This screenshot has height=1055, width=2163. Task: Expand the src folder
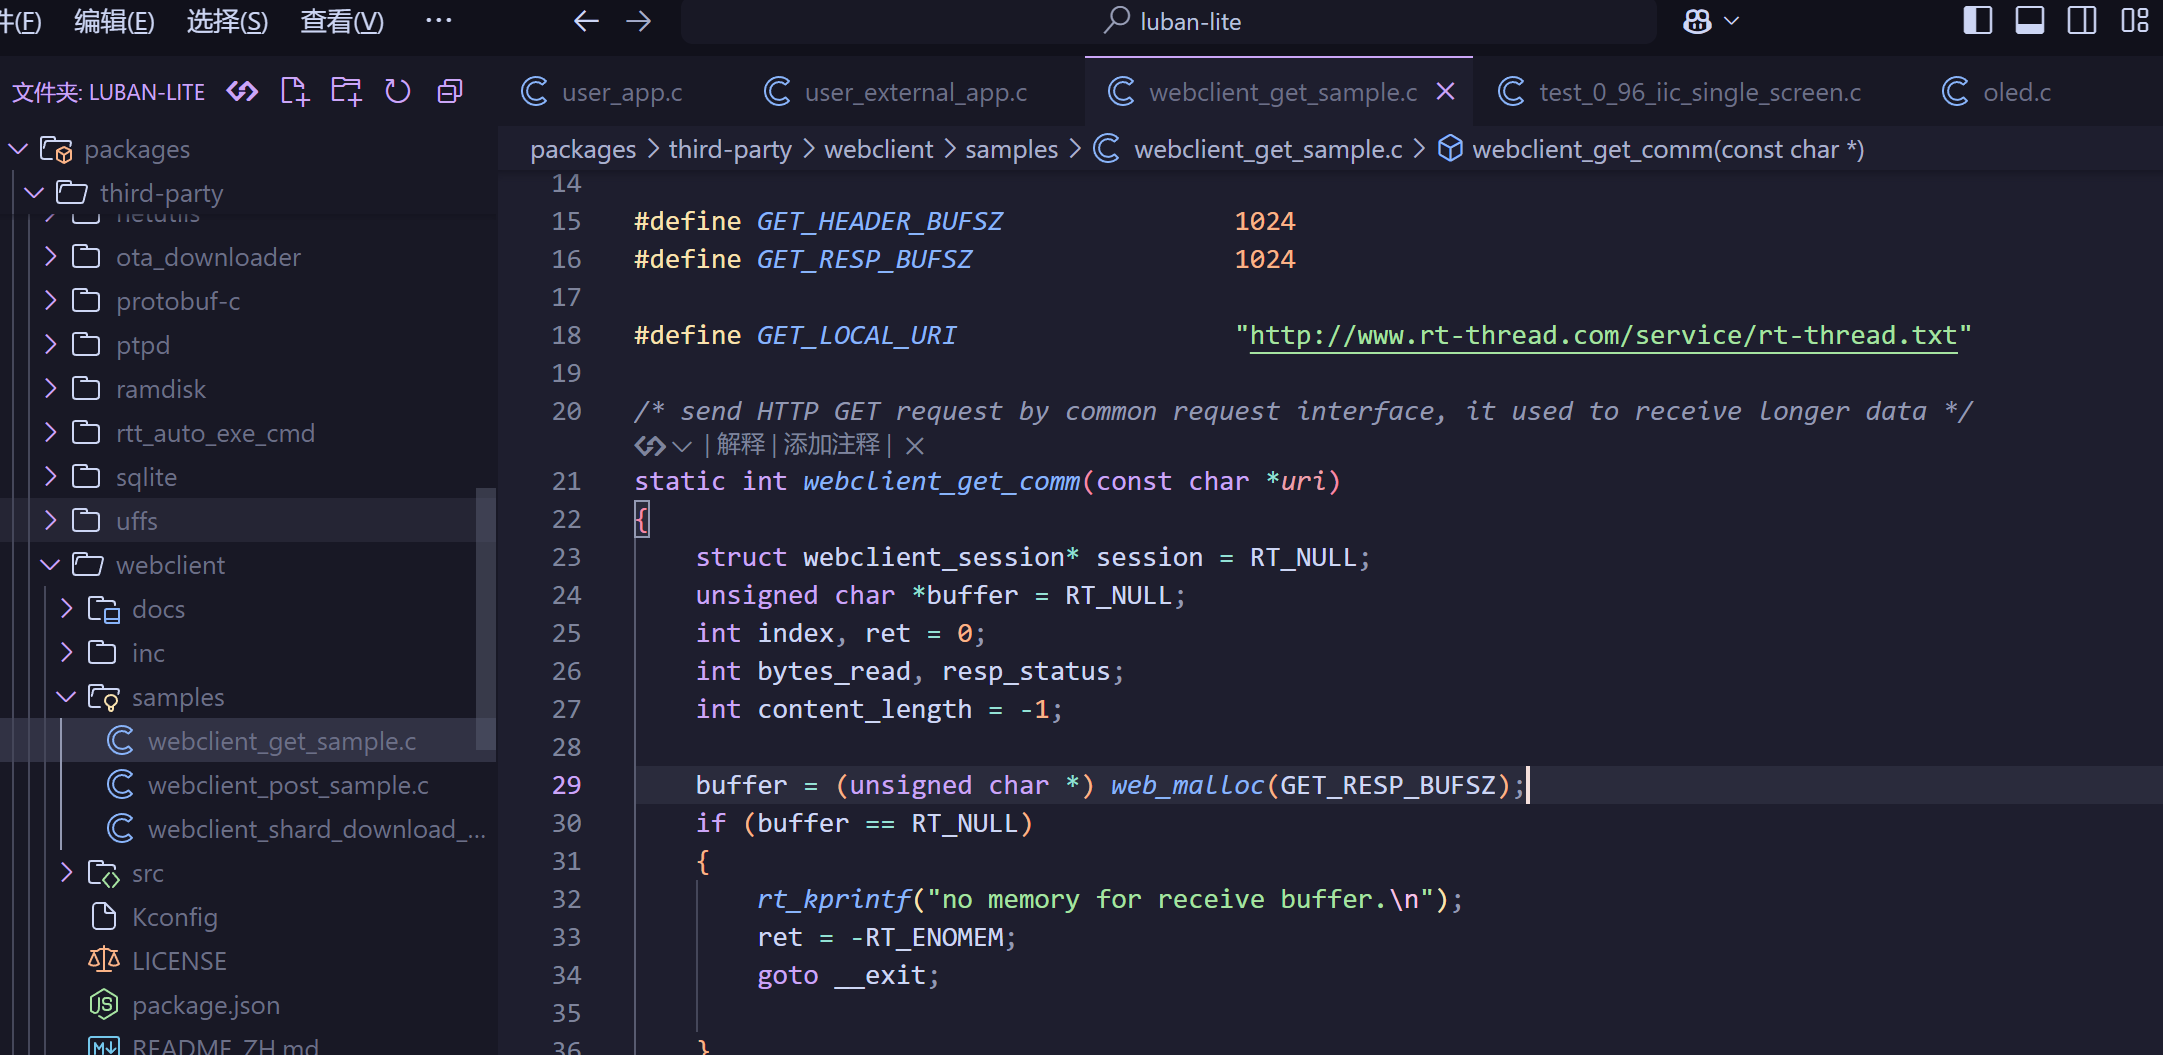pos(66,873)
